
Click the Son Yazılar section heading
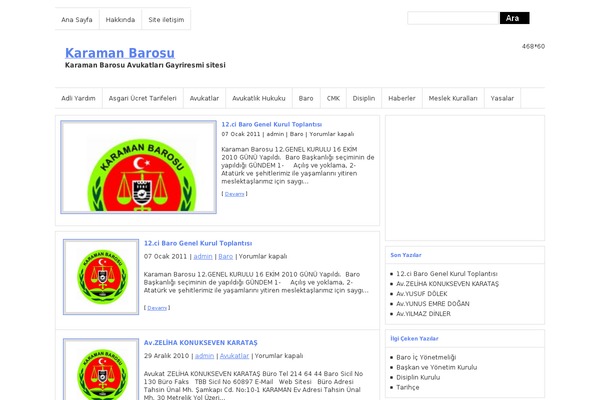pos(406,255)
